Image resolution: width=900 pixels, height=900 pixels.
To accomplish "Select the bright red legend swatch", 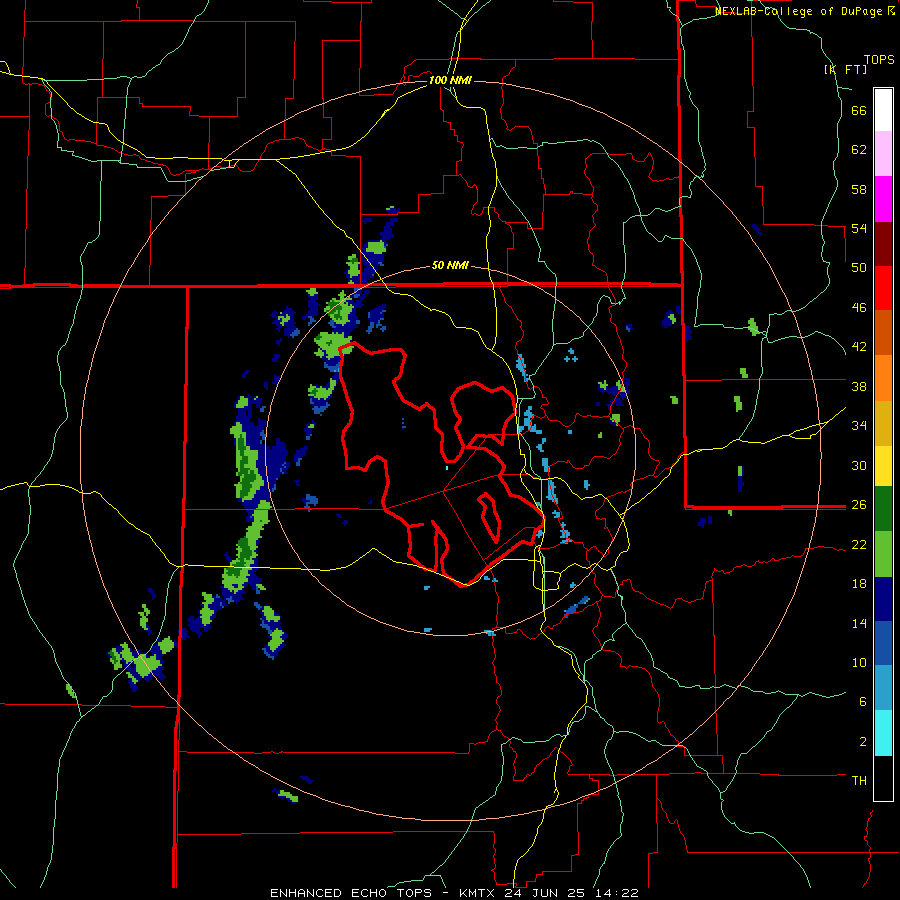I will coord(883,288).
